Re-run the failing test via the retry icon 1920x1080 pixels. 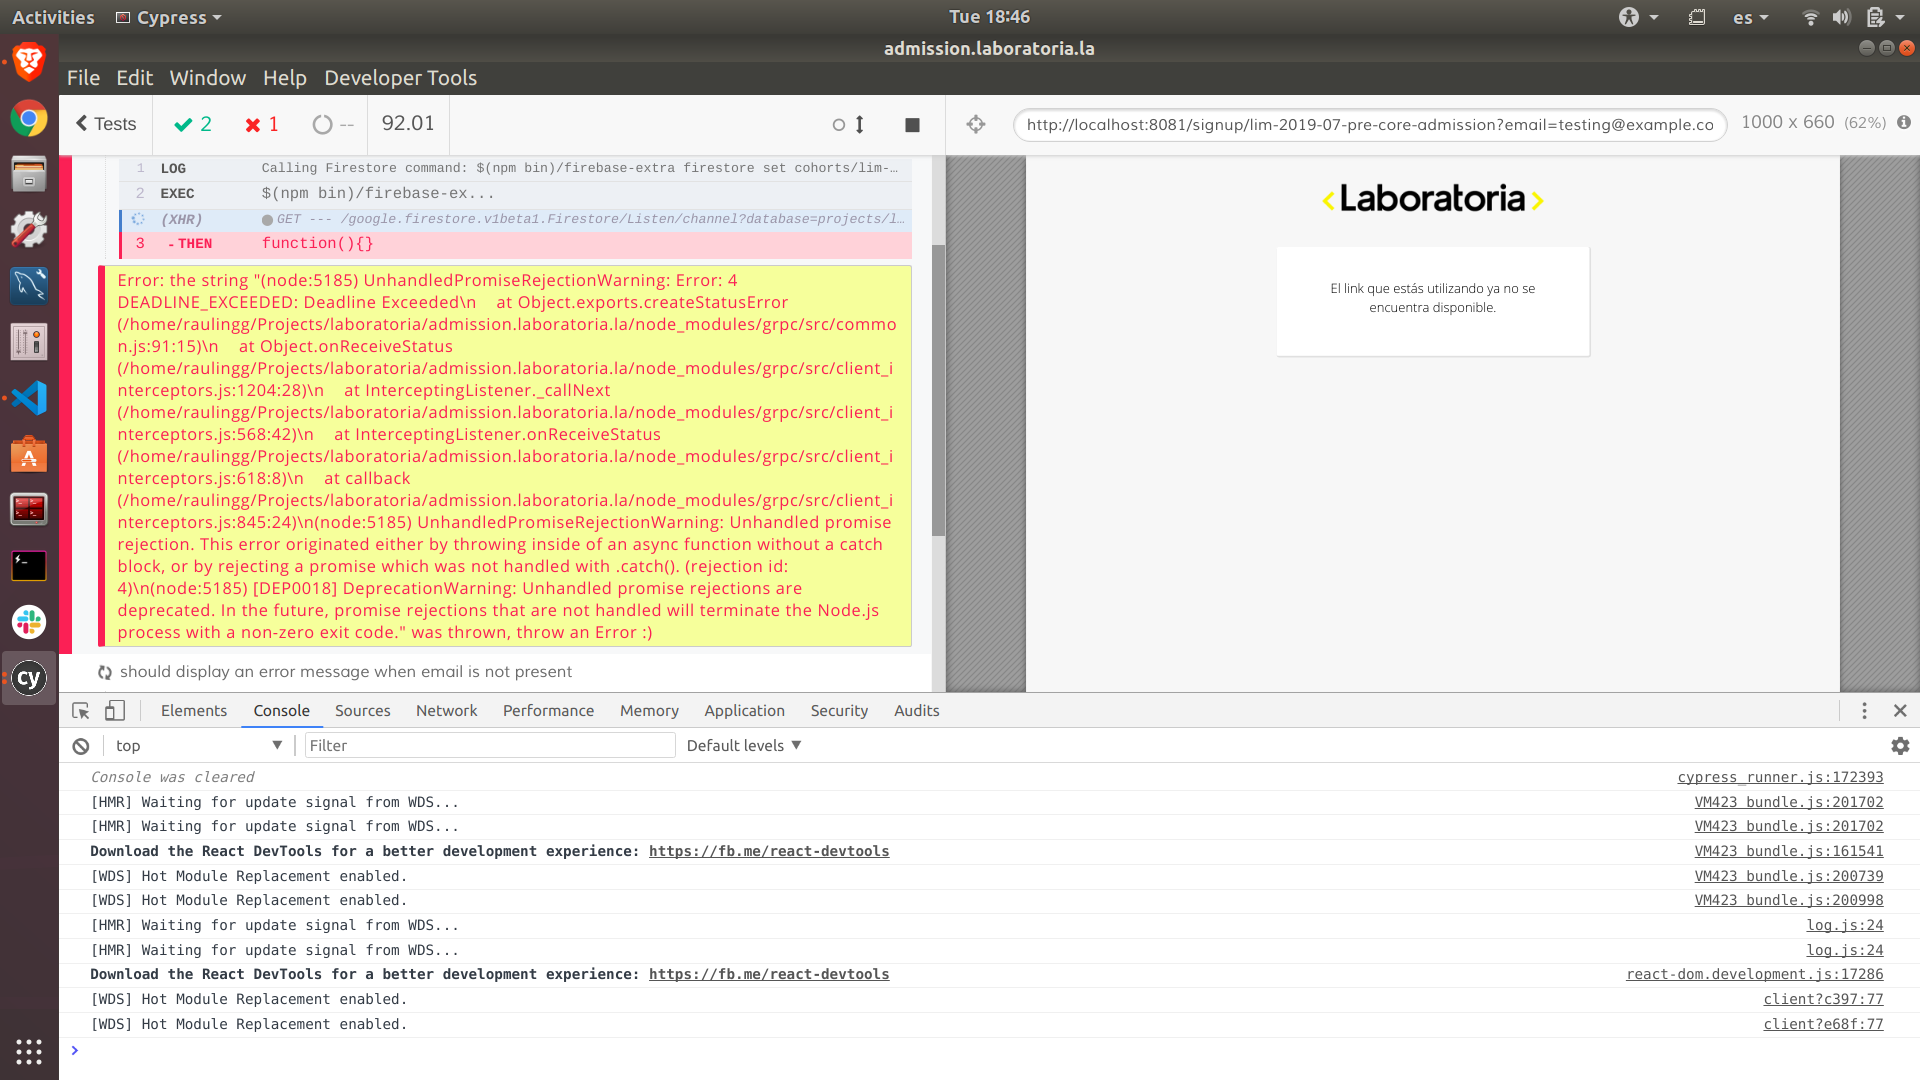coord(104,671)
